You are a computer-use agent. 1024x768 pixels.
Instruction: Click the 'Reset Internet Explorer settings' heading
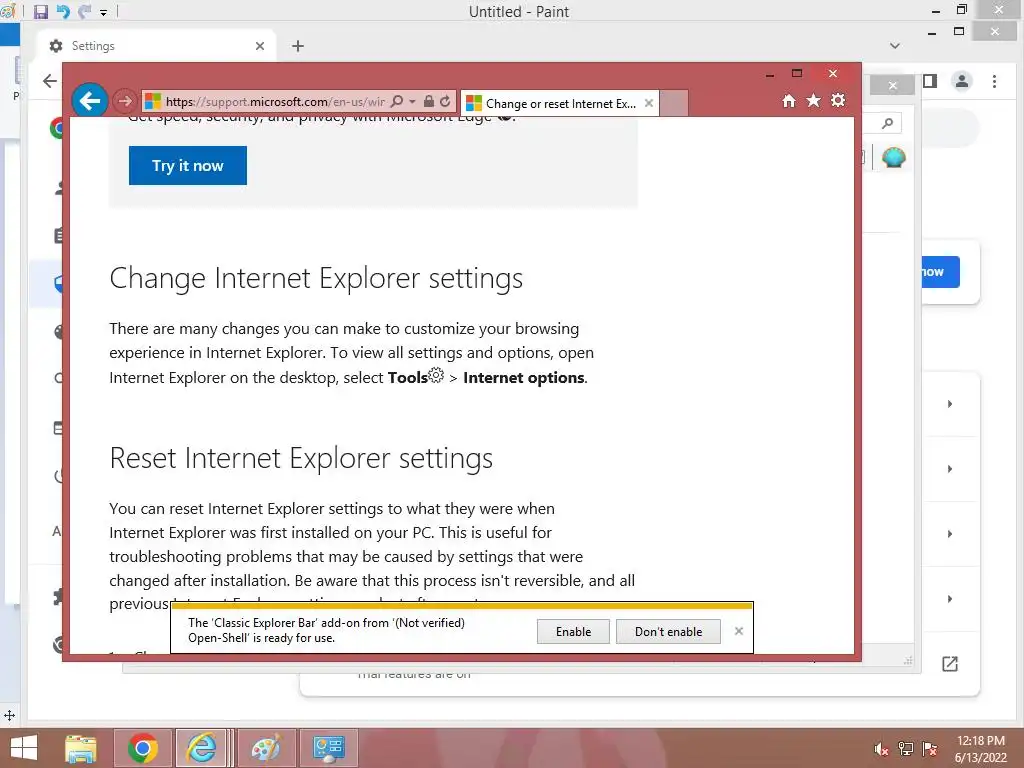301,458
